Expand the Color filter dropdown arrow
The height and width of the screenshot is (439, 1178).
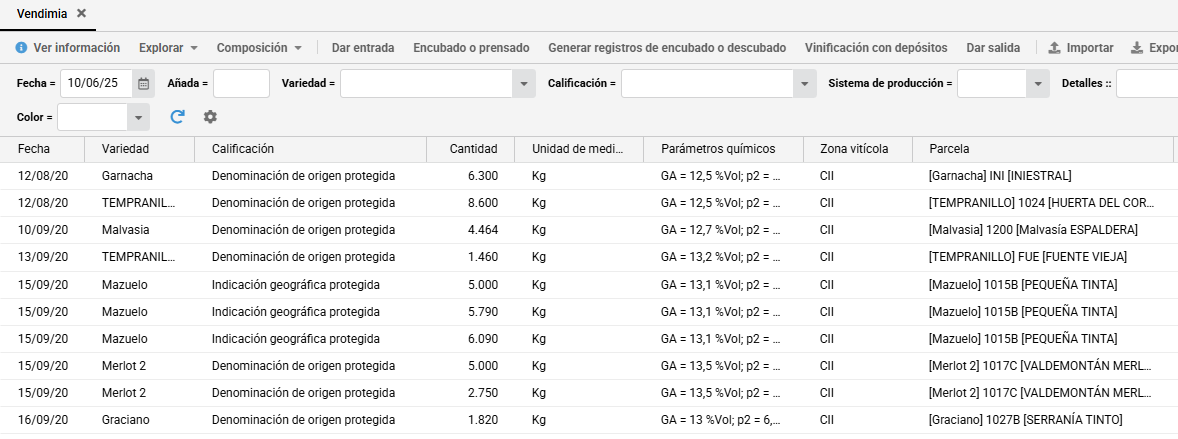138,117
